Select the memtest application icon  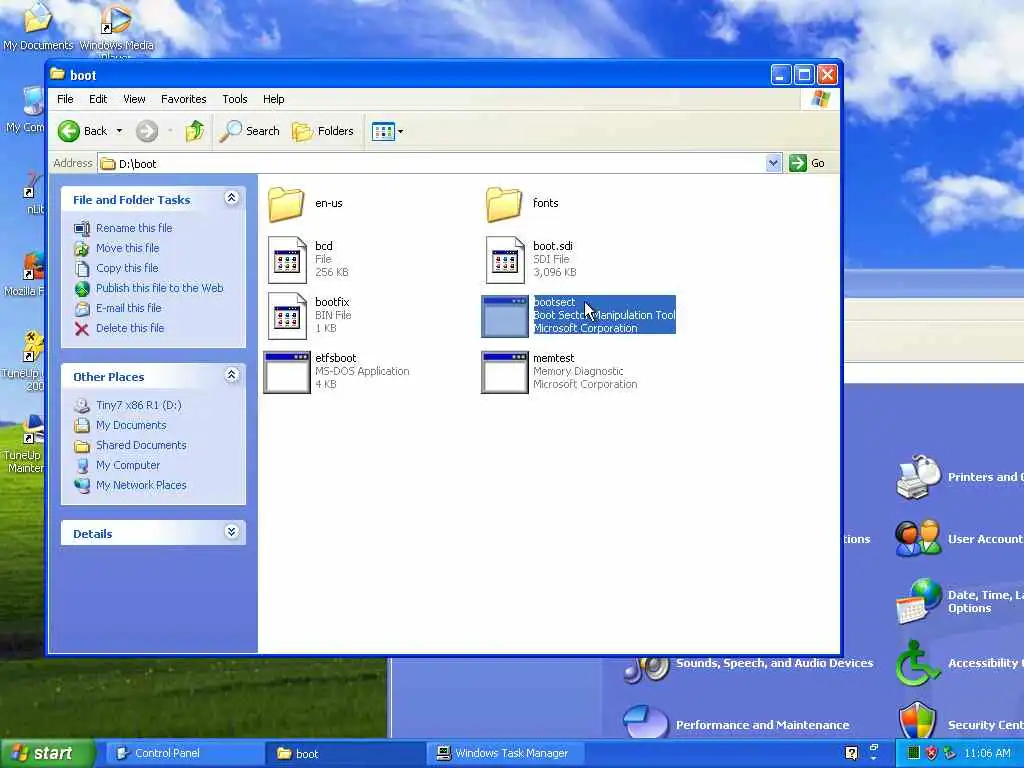(x=505, y=373)
